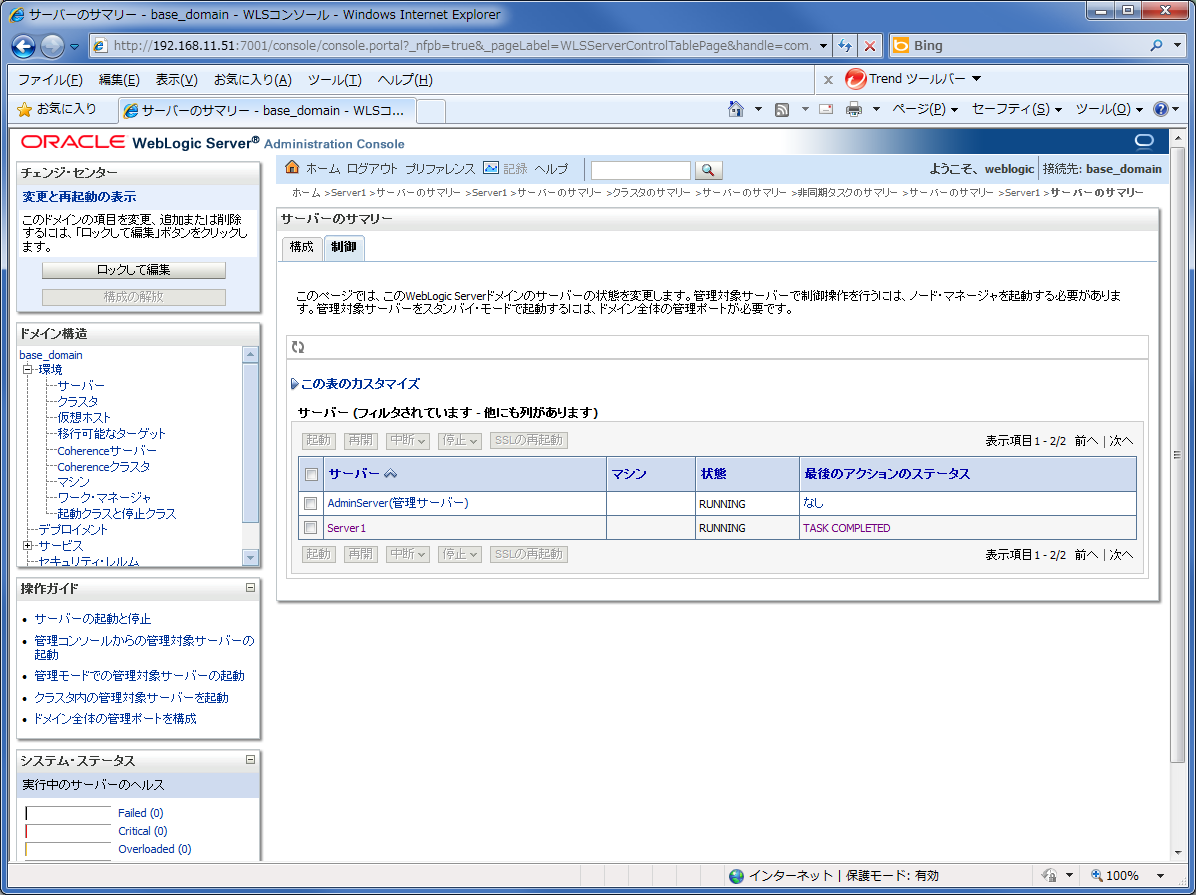Tick the select-all checkbox in table header
Screen dimensions: 1196x895
coord(311,475)
